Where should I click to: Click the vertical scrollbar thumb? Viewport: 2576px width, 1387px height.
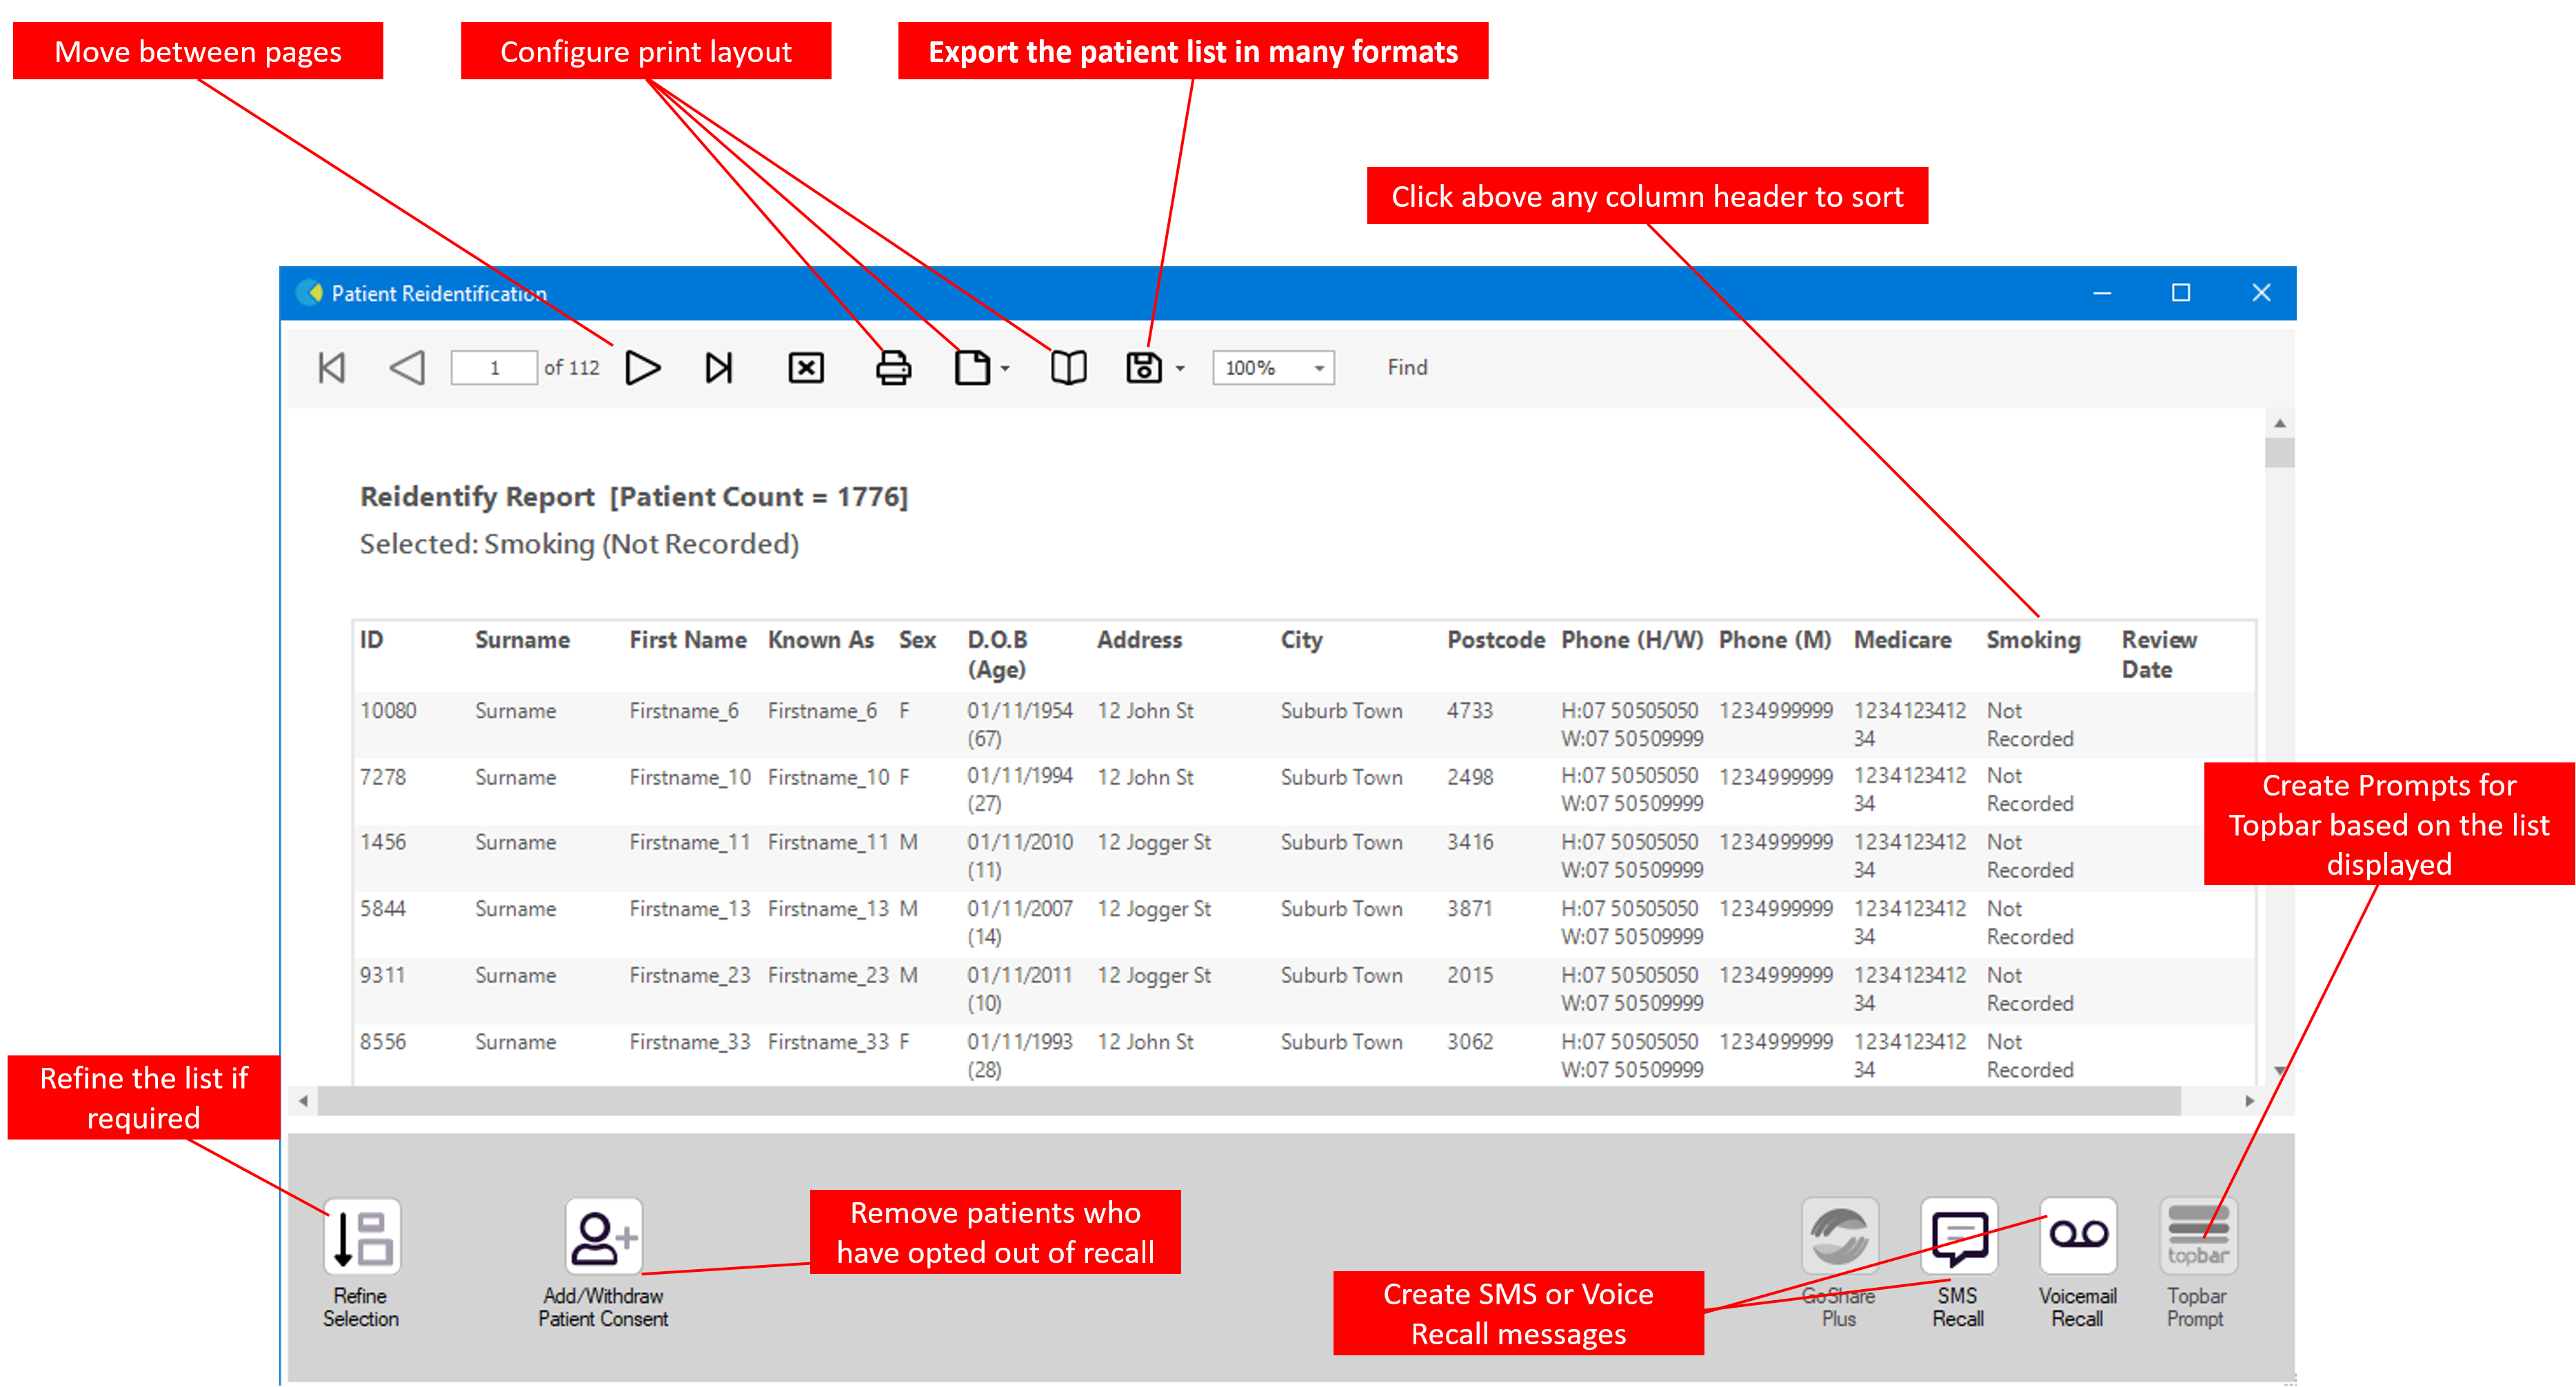2280,452
